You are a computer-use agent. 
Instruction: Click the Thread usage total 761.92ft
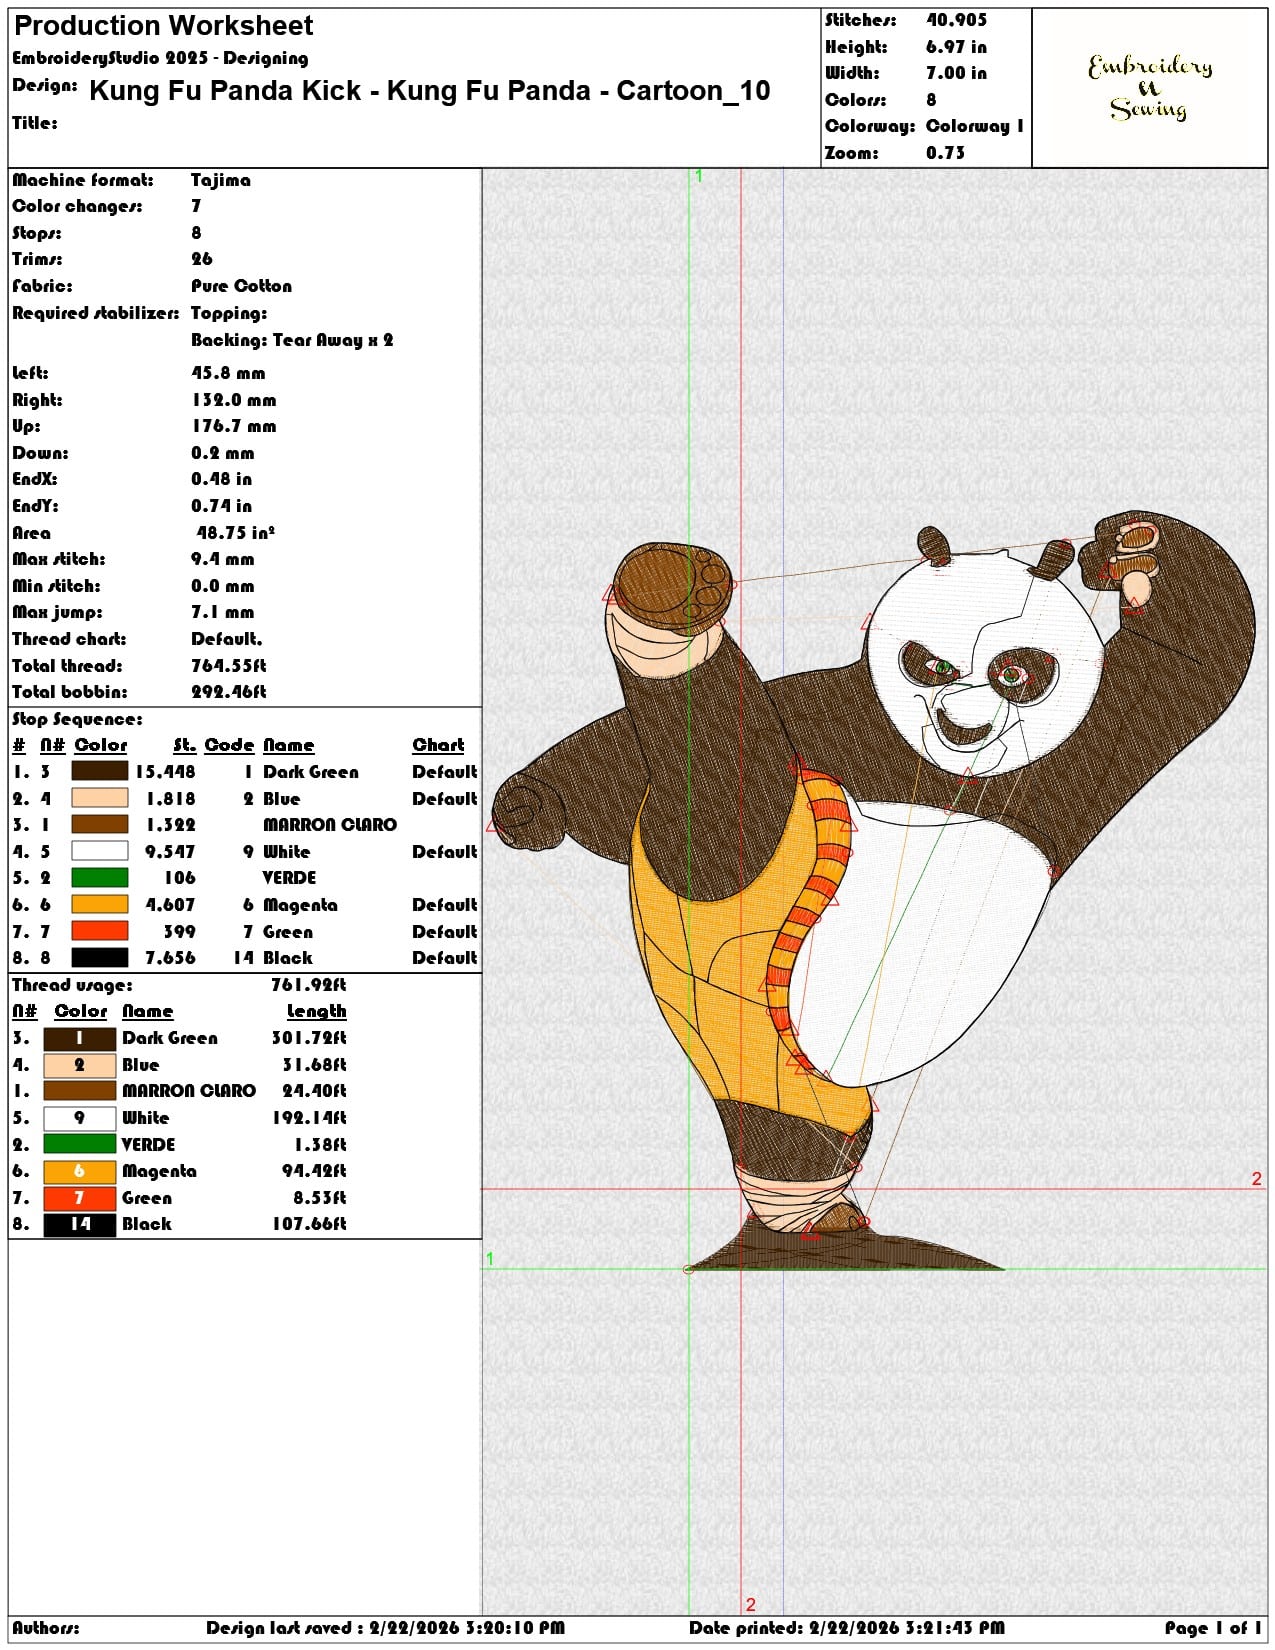(x=308, y=985)
